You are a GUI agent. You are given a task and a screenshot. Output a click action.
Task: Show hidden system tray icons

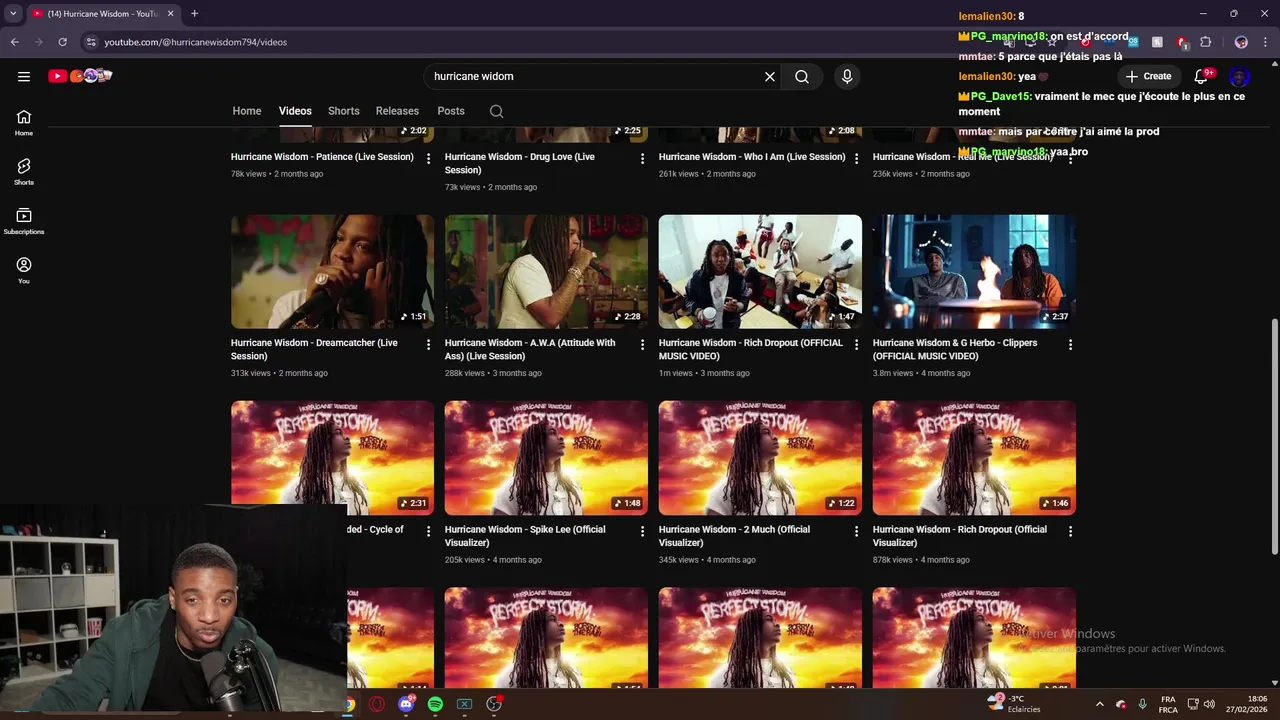(1100, 704)
